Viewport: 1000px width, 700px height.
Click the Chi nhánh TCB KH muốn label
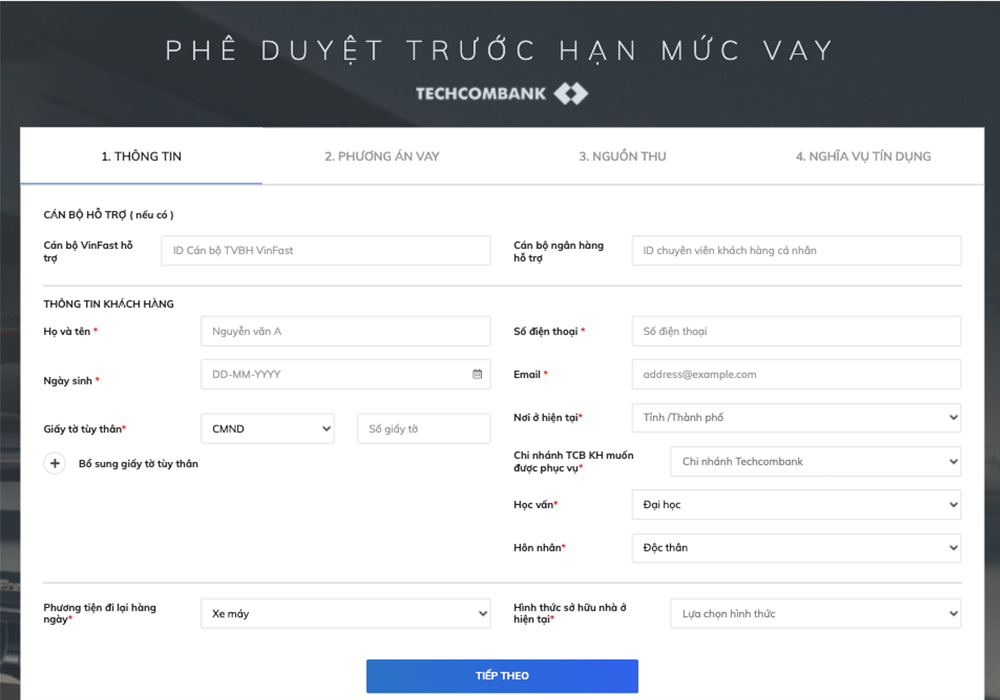(573, 462)
